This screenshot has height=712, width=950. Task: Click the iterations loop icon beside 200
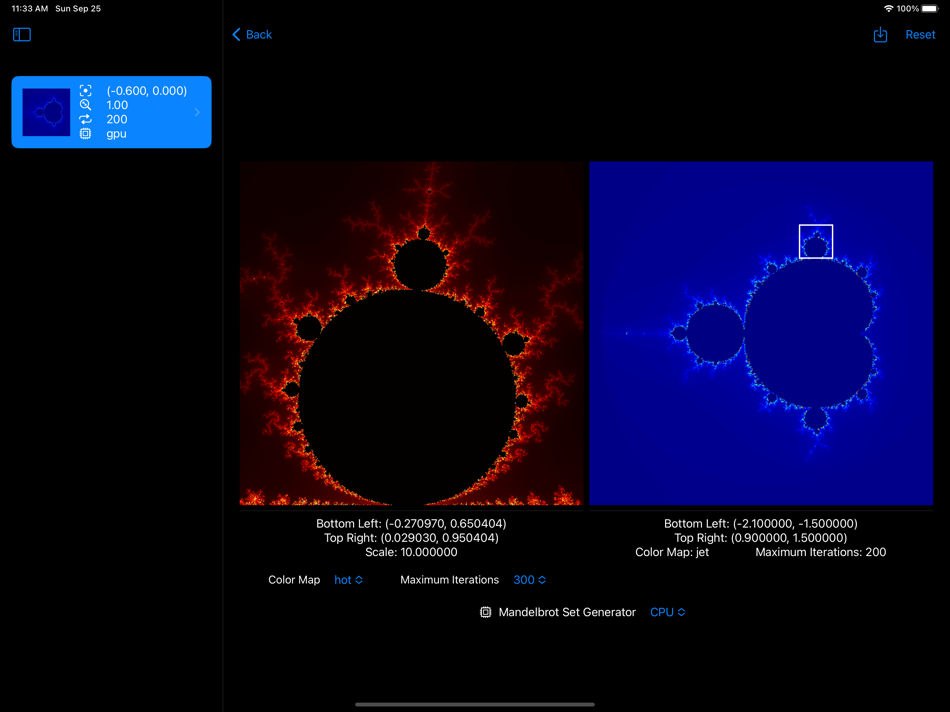click(x=85, y=119)
